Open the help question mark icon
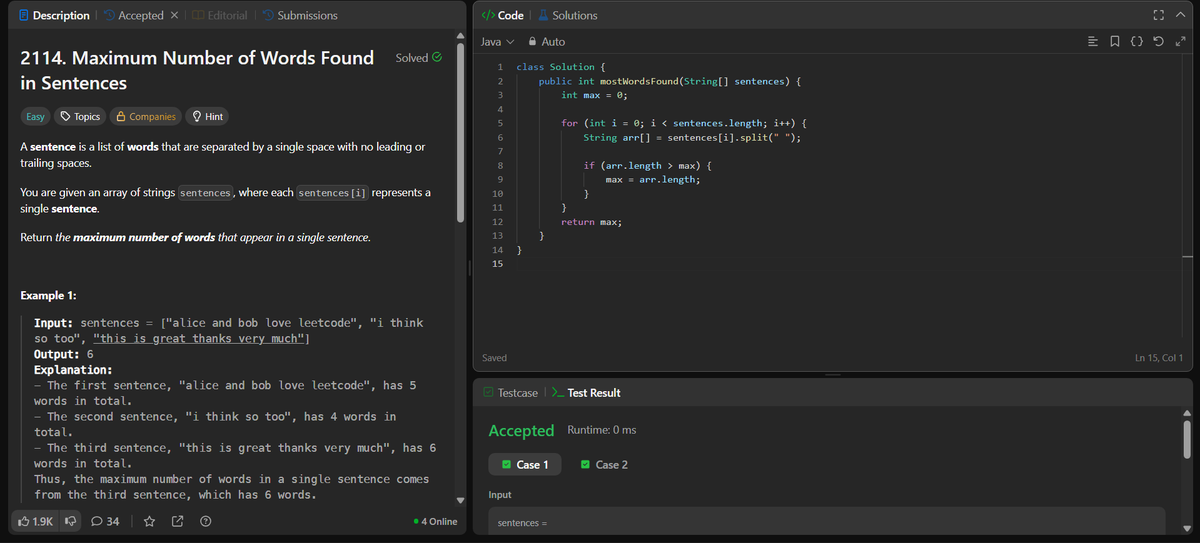Image resolution: width=1200 pixels, height=543 pixels. click(x=205, y=521)
